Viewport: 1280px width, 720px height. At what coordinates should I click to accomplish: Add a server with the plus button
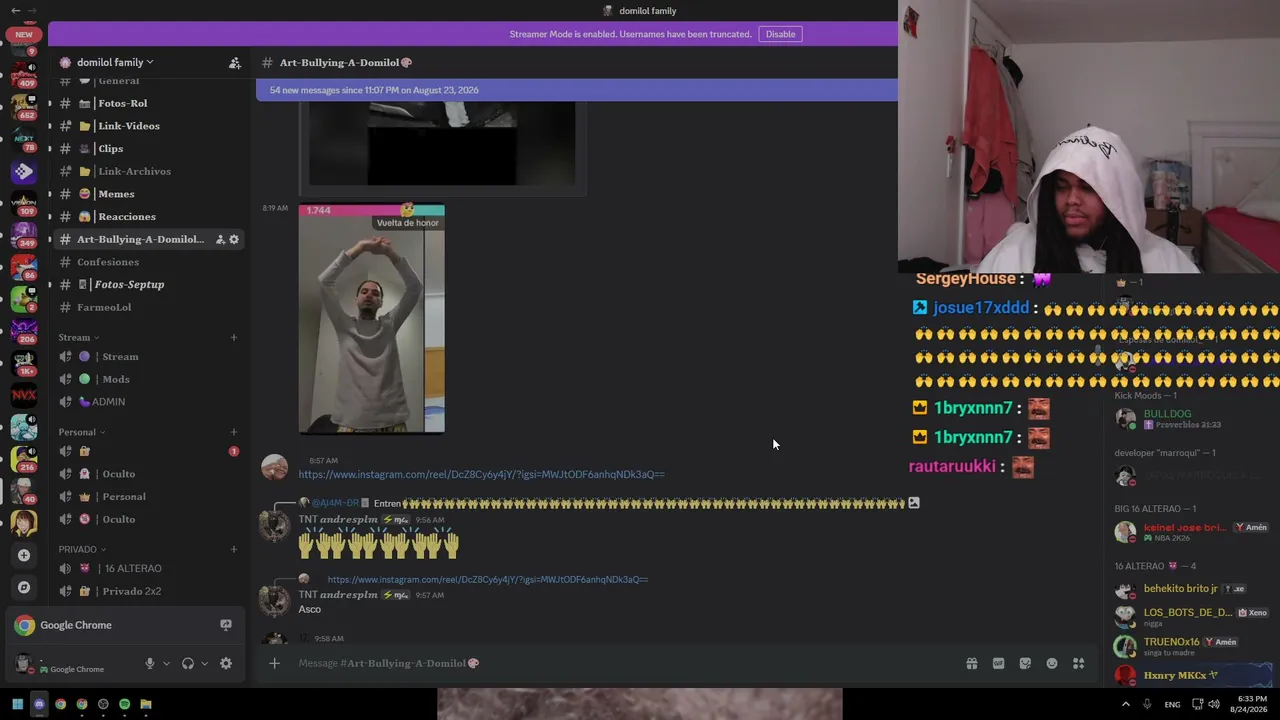24,555
